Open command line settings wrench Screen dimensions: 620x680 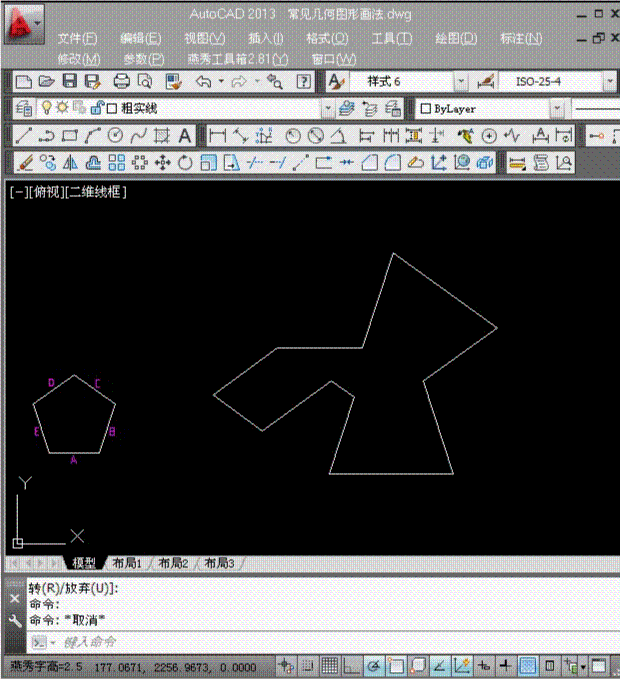tap(15, 621)
